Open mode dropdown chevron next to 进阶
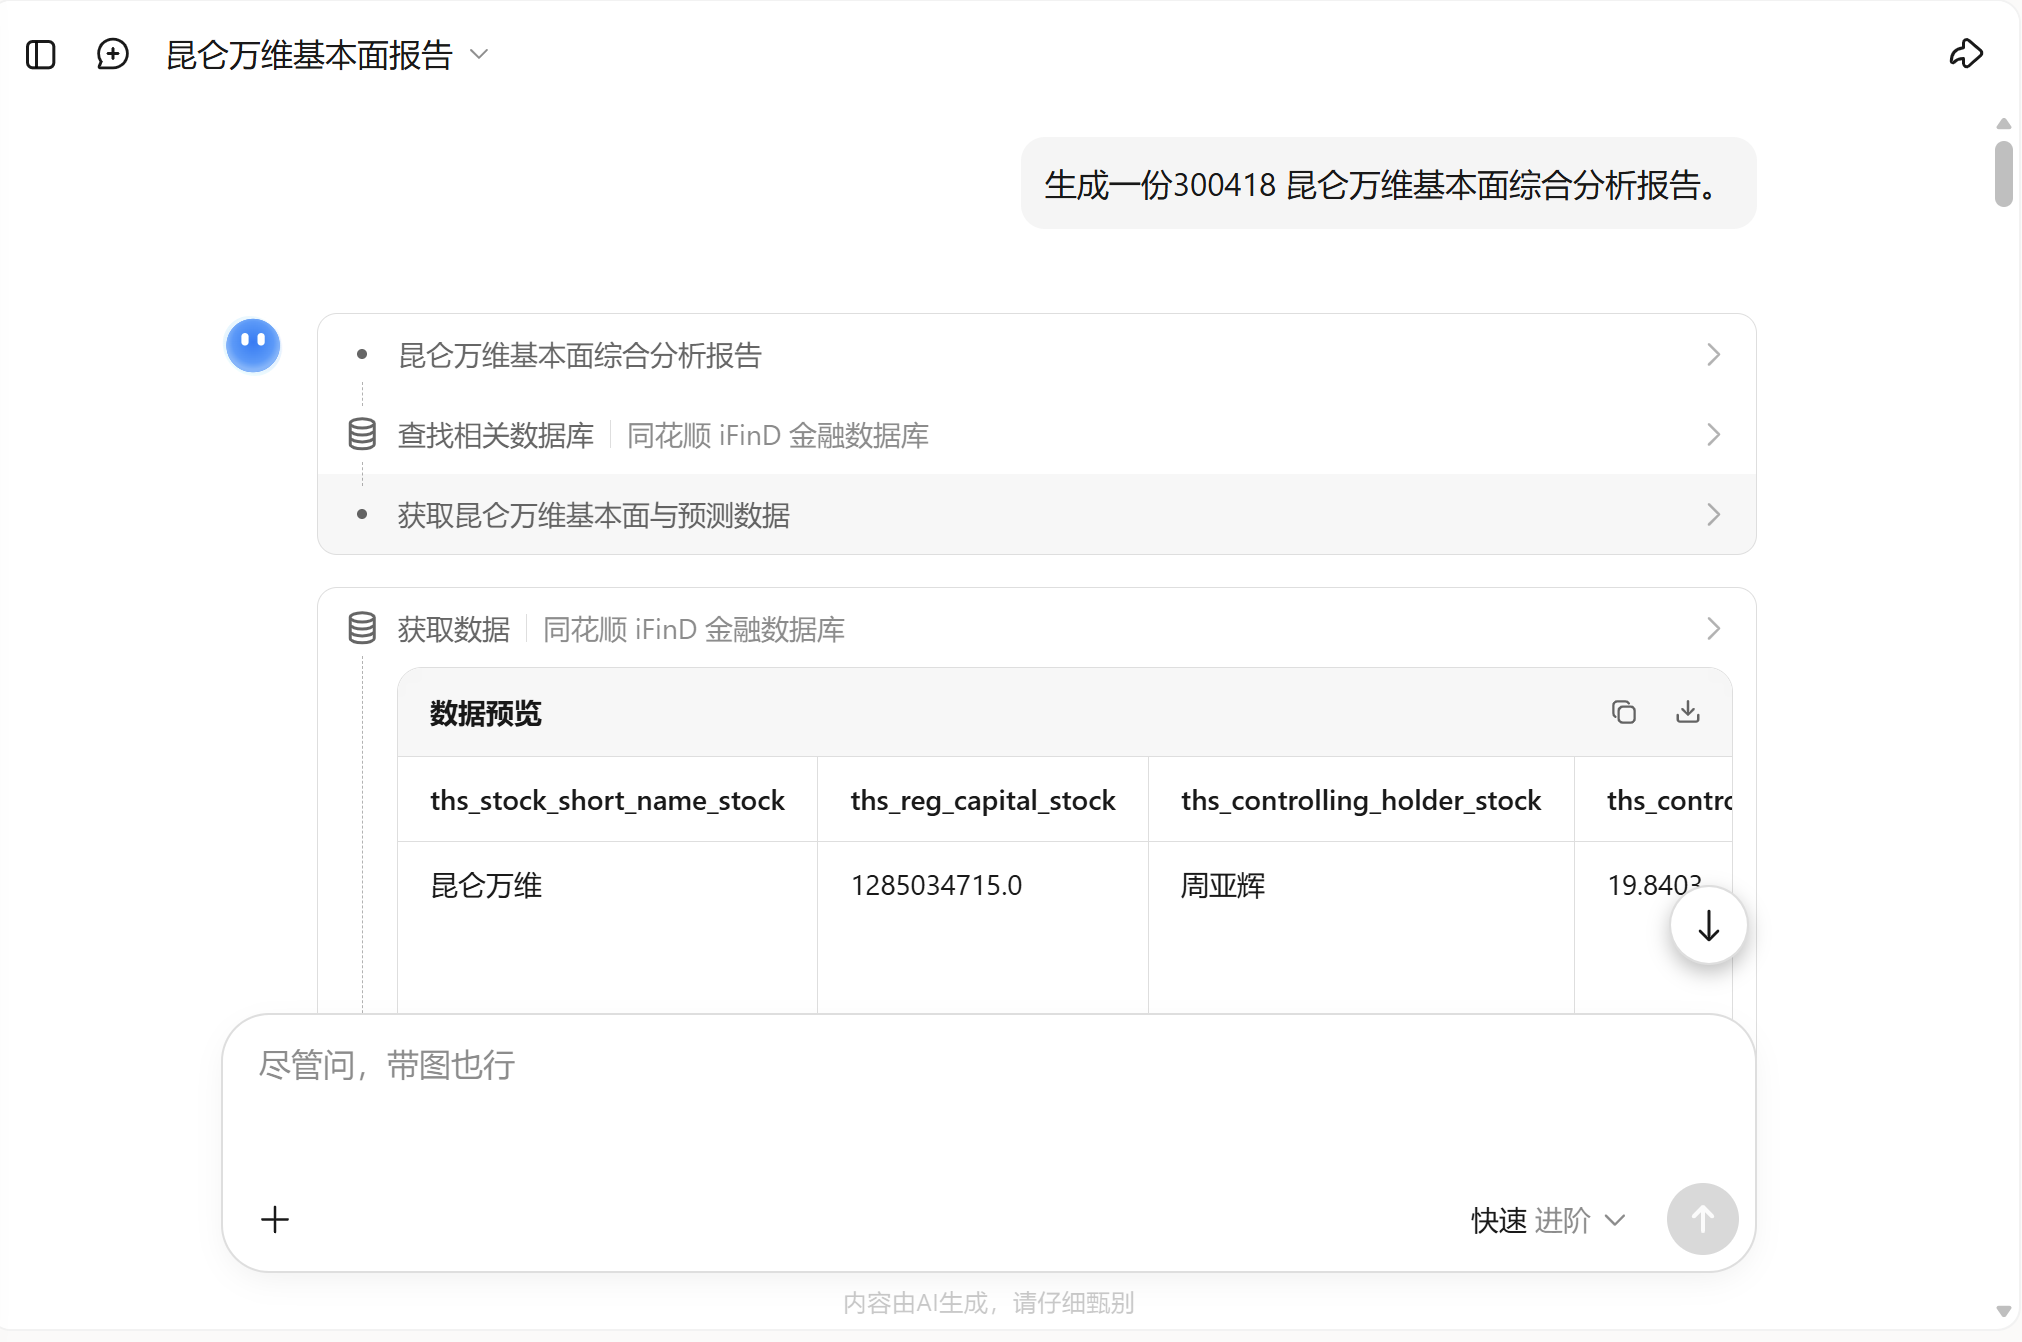2022x1342 pixels. (x=1615, y=1220)
